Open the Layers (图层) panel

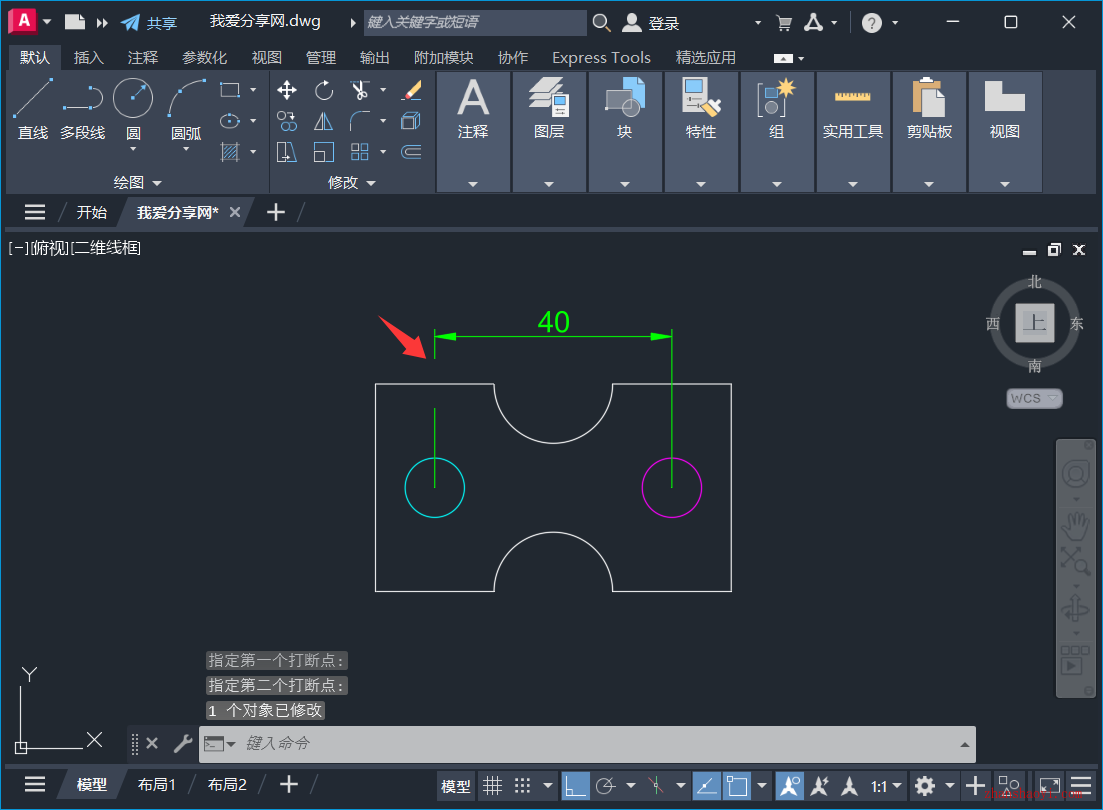click(549, 132)
